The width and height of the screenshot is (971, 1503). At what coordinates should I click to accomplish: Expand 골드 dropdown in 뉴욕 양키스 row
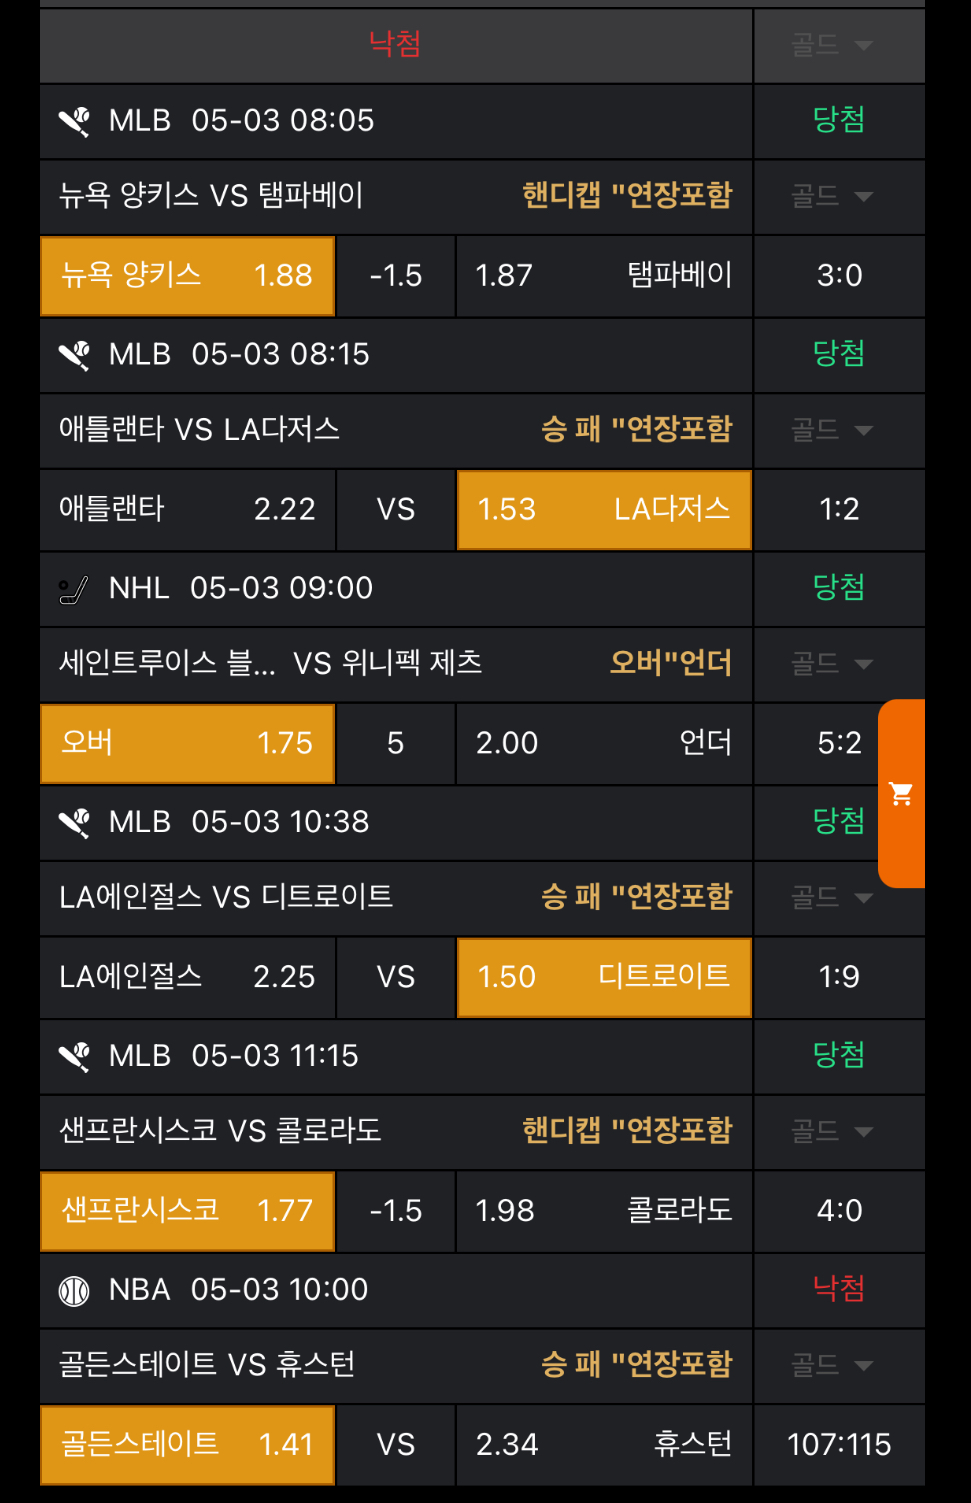[x=832, y=196]
